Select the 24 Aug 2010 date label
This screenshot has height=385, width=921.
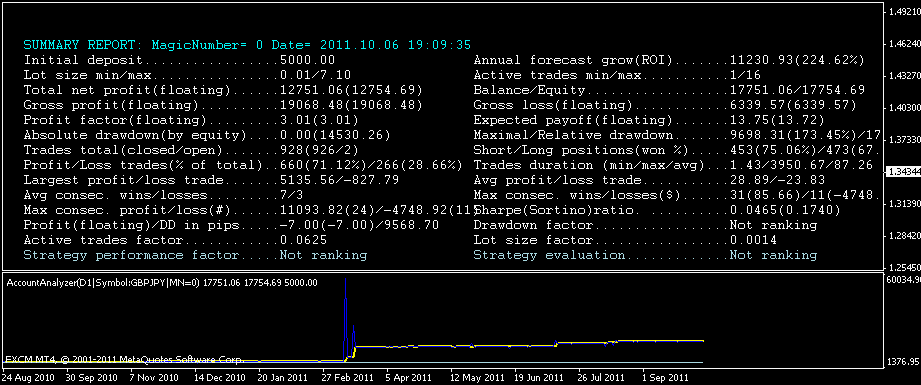coord(28,378)
